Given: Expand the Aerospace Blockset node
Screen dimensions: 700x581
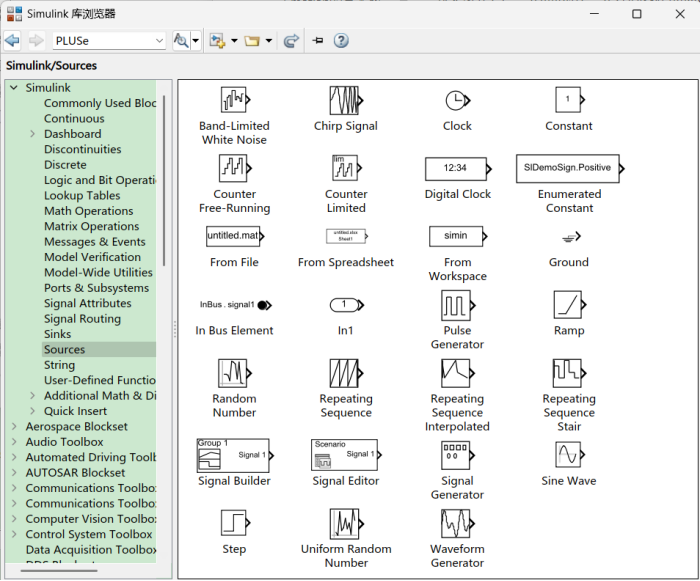Looking at the screenshot, I should tap(14, 426).
